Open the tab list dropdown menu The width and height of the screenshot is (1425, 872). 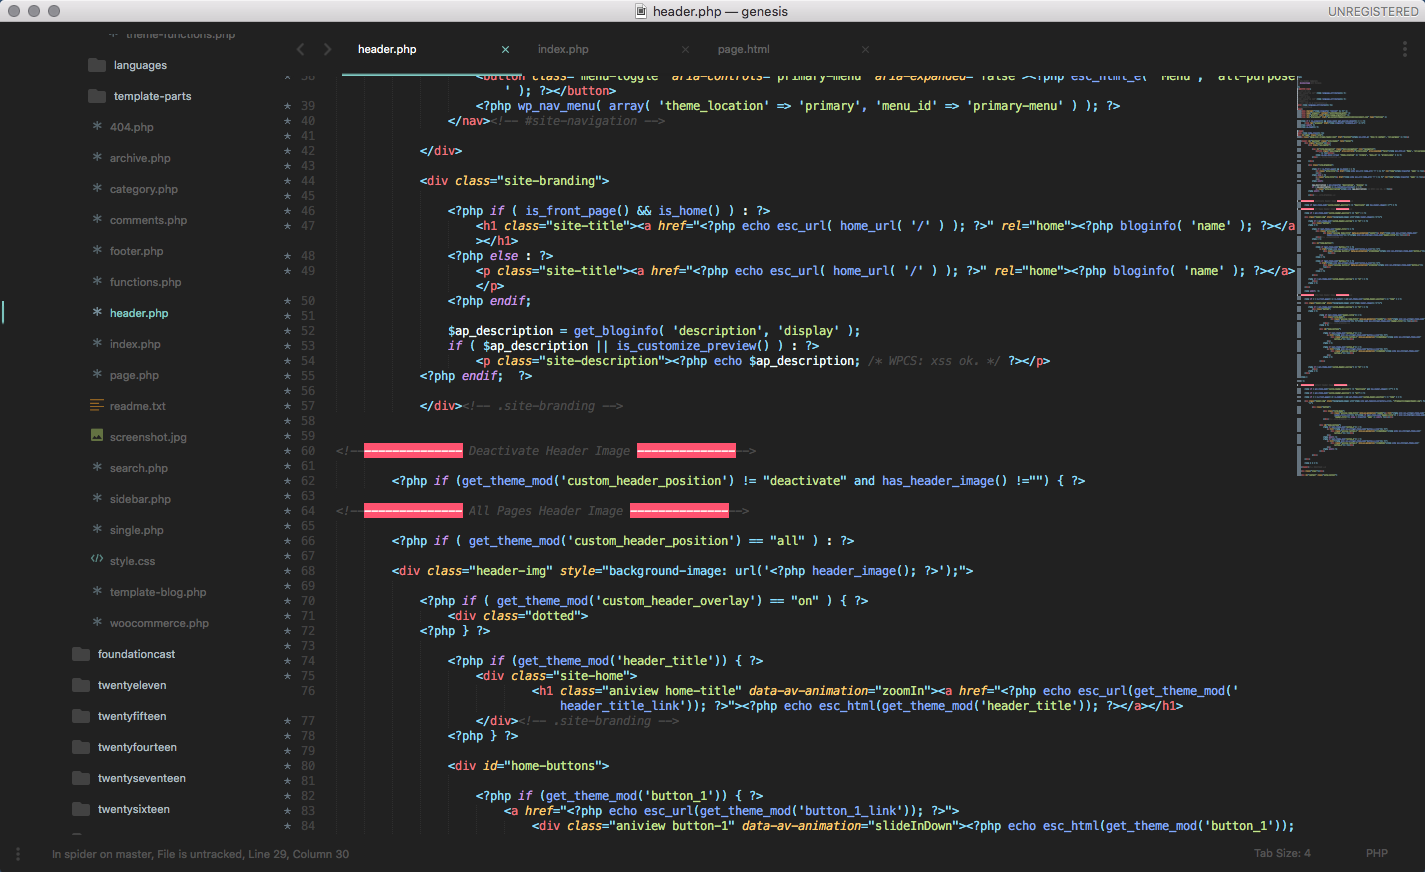point(1405,49)
